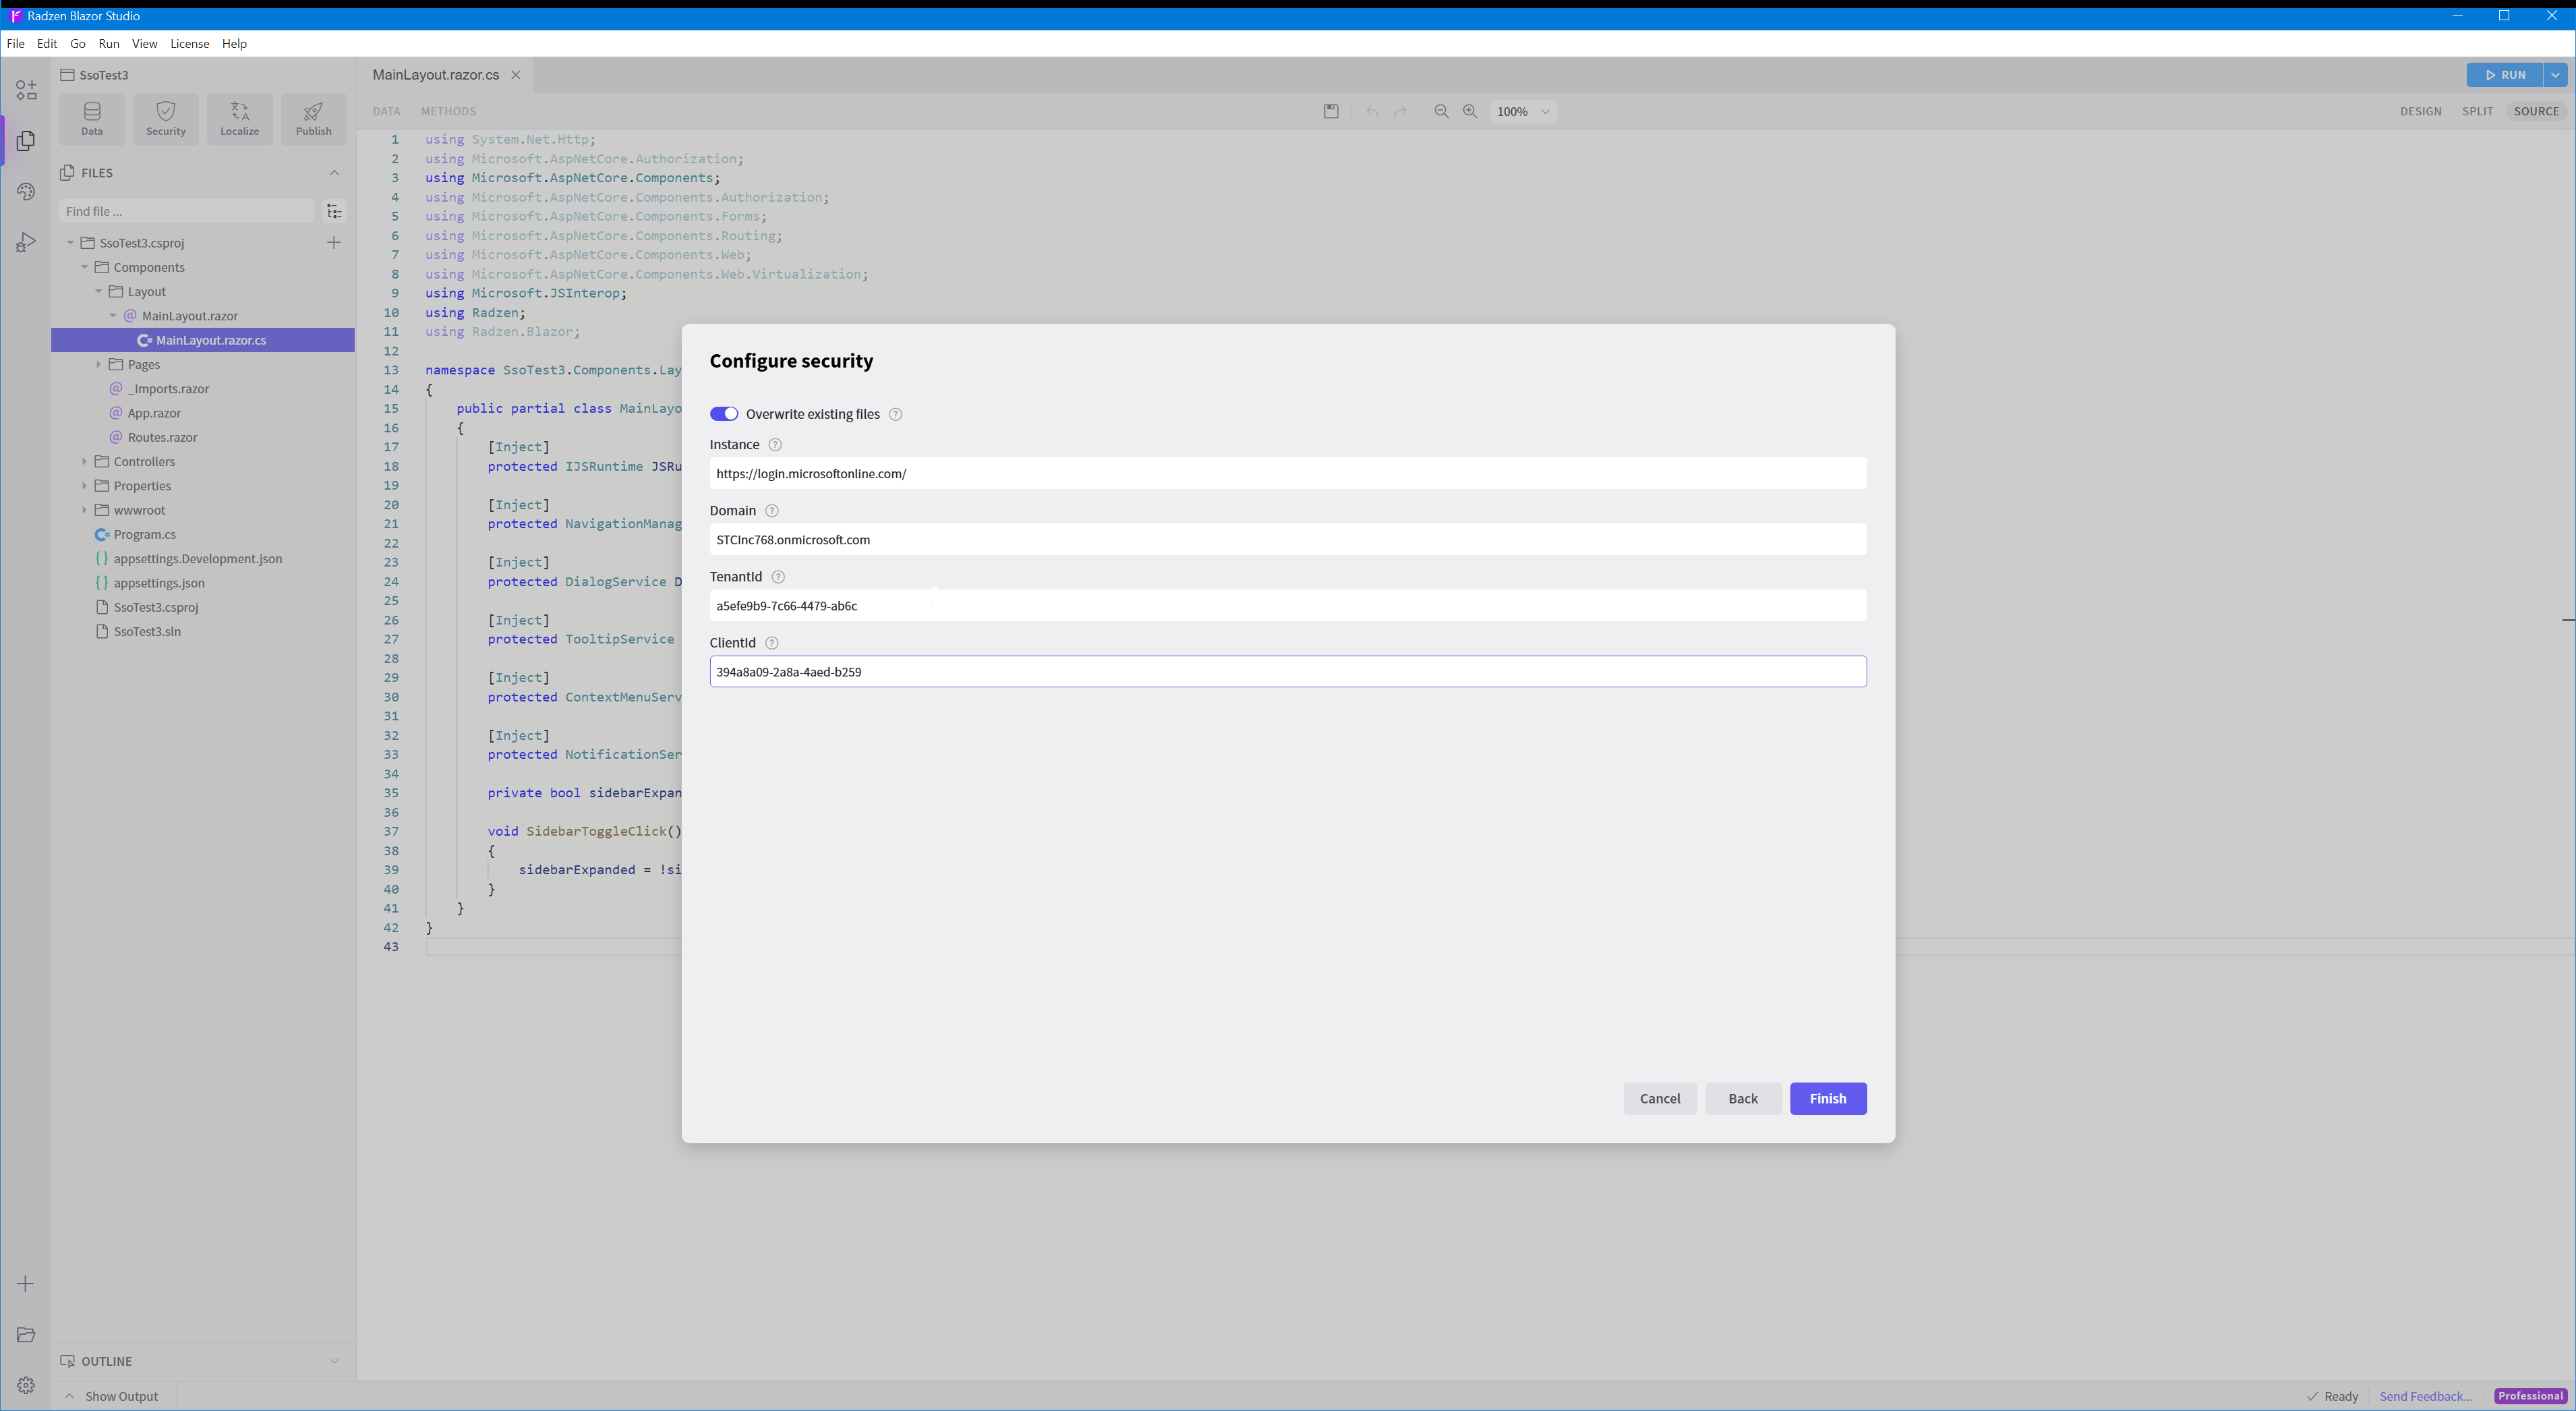Expand the Properties folder
The width and height of the screenshot is (2576, 1411).
pos(85,486)
